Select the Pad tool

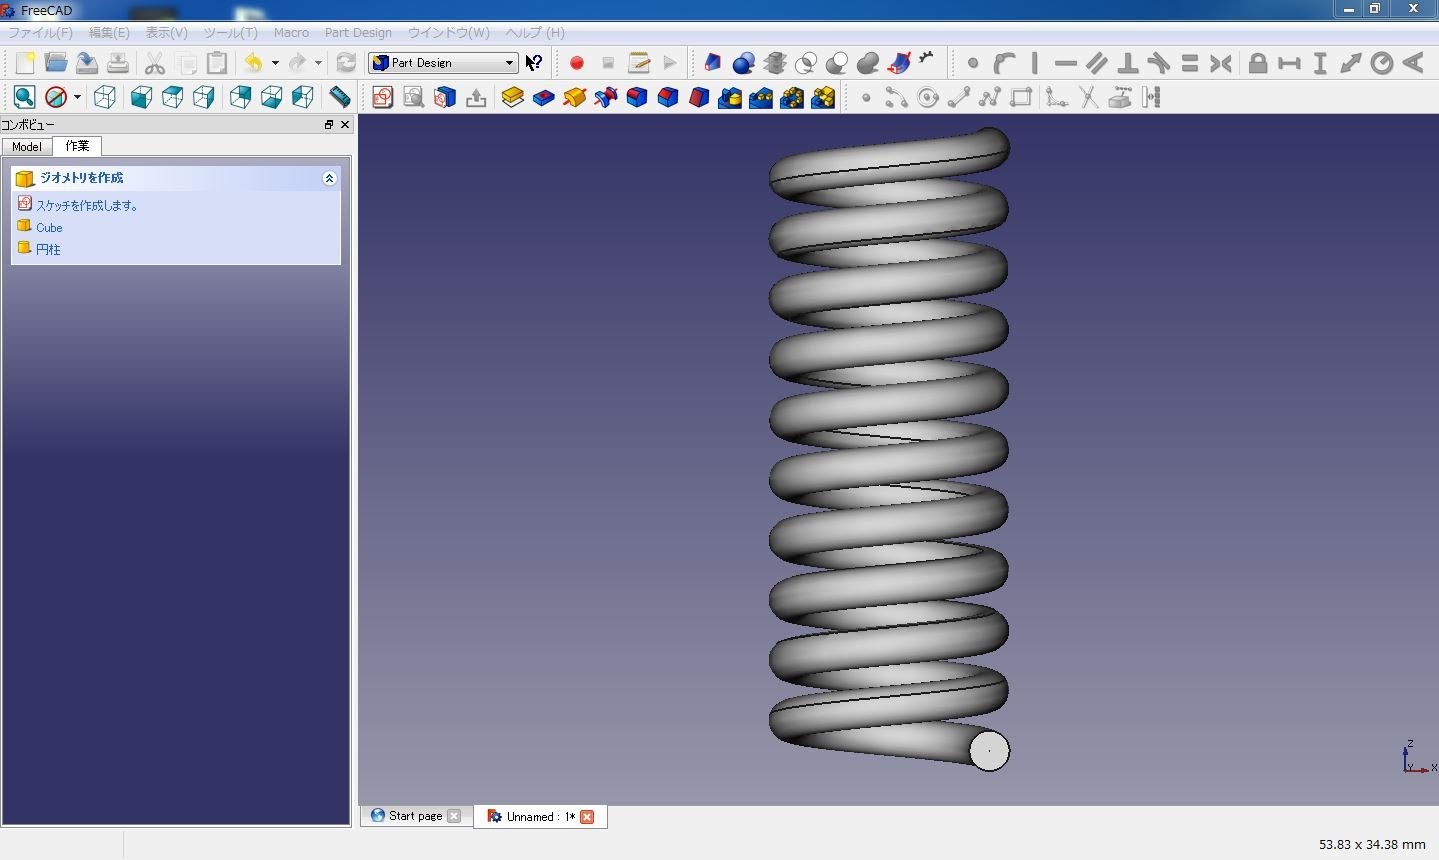(513, 97)
